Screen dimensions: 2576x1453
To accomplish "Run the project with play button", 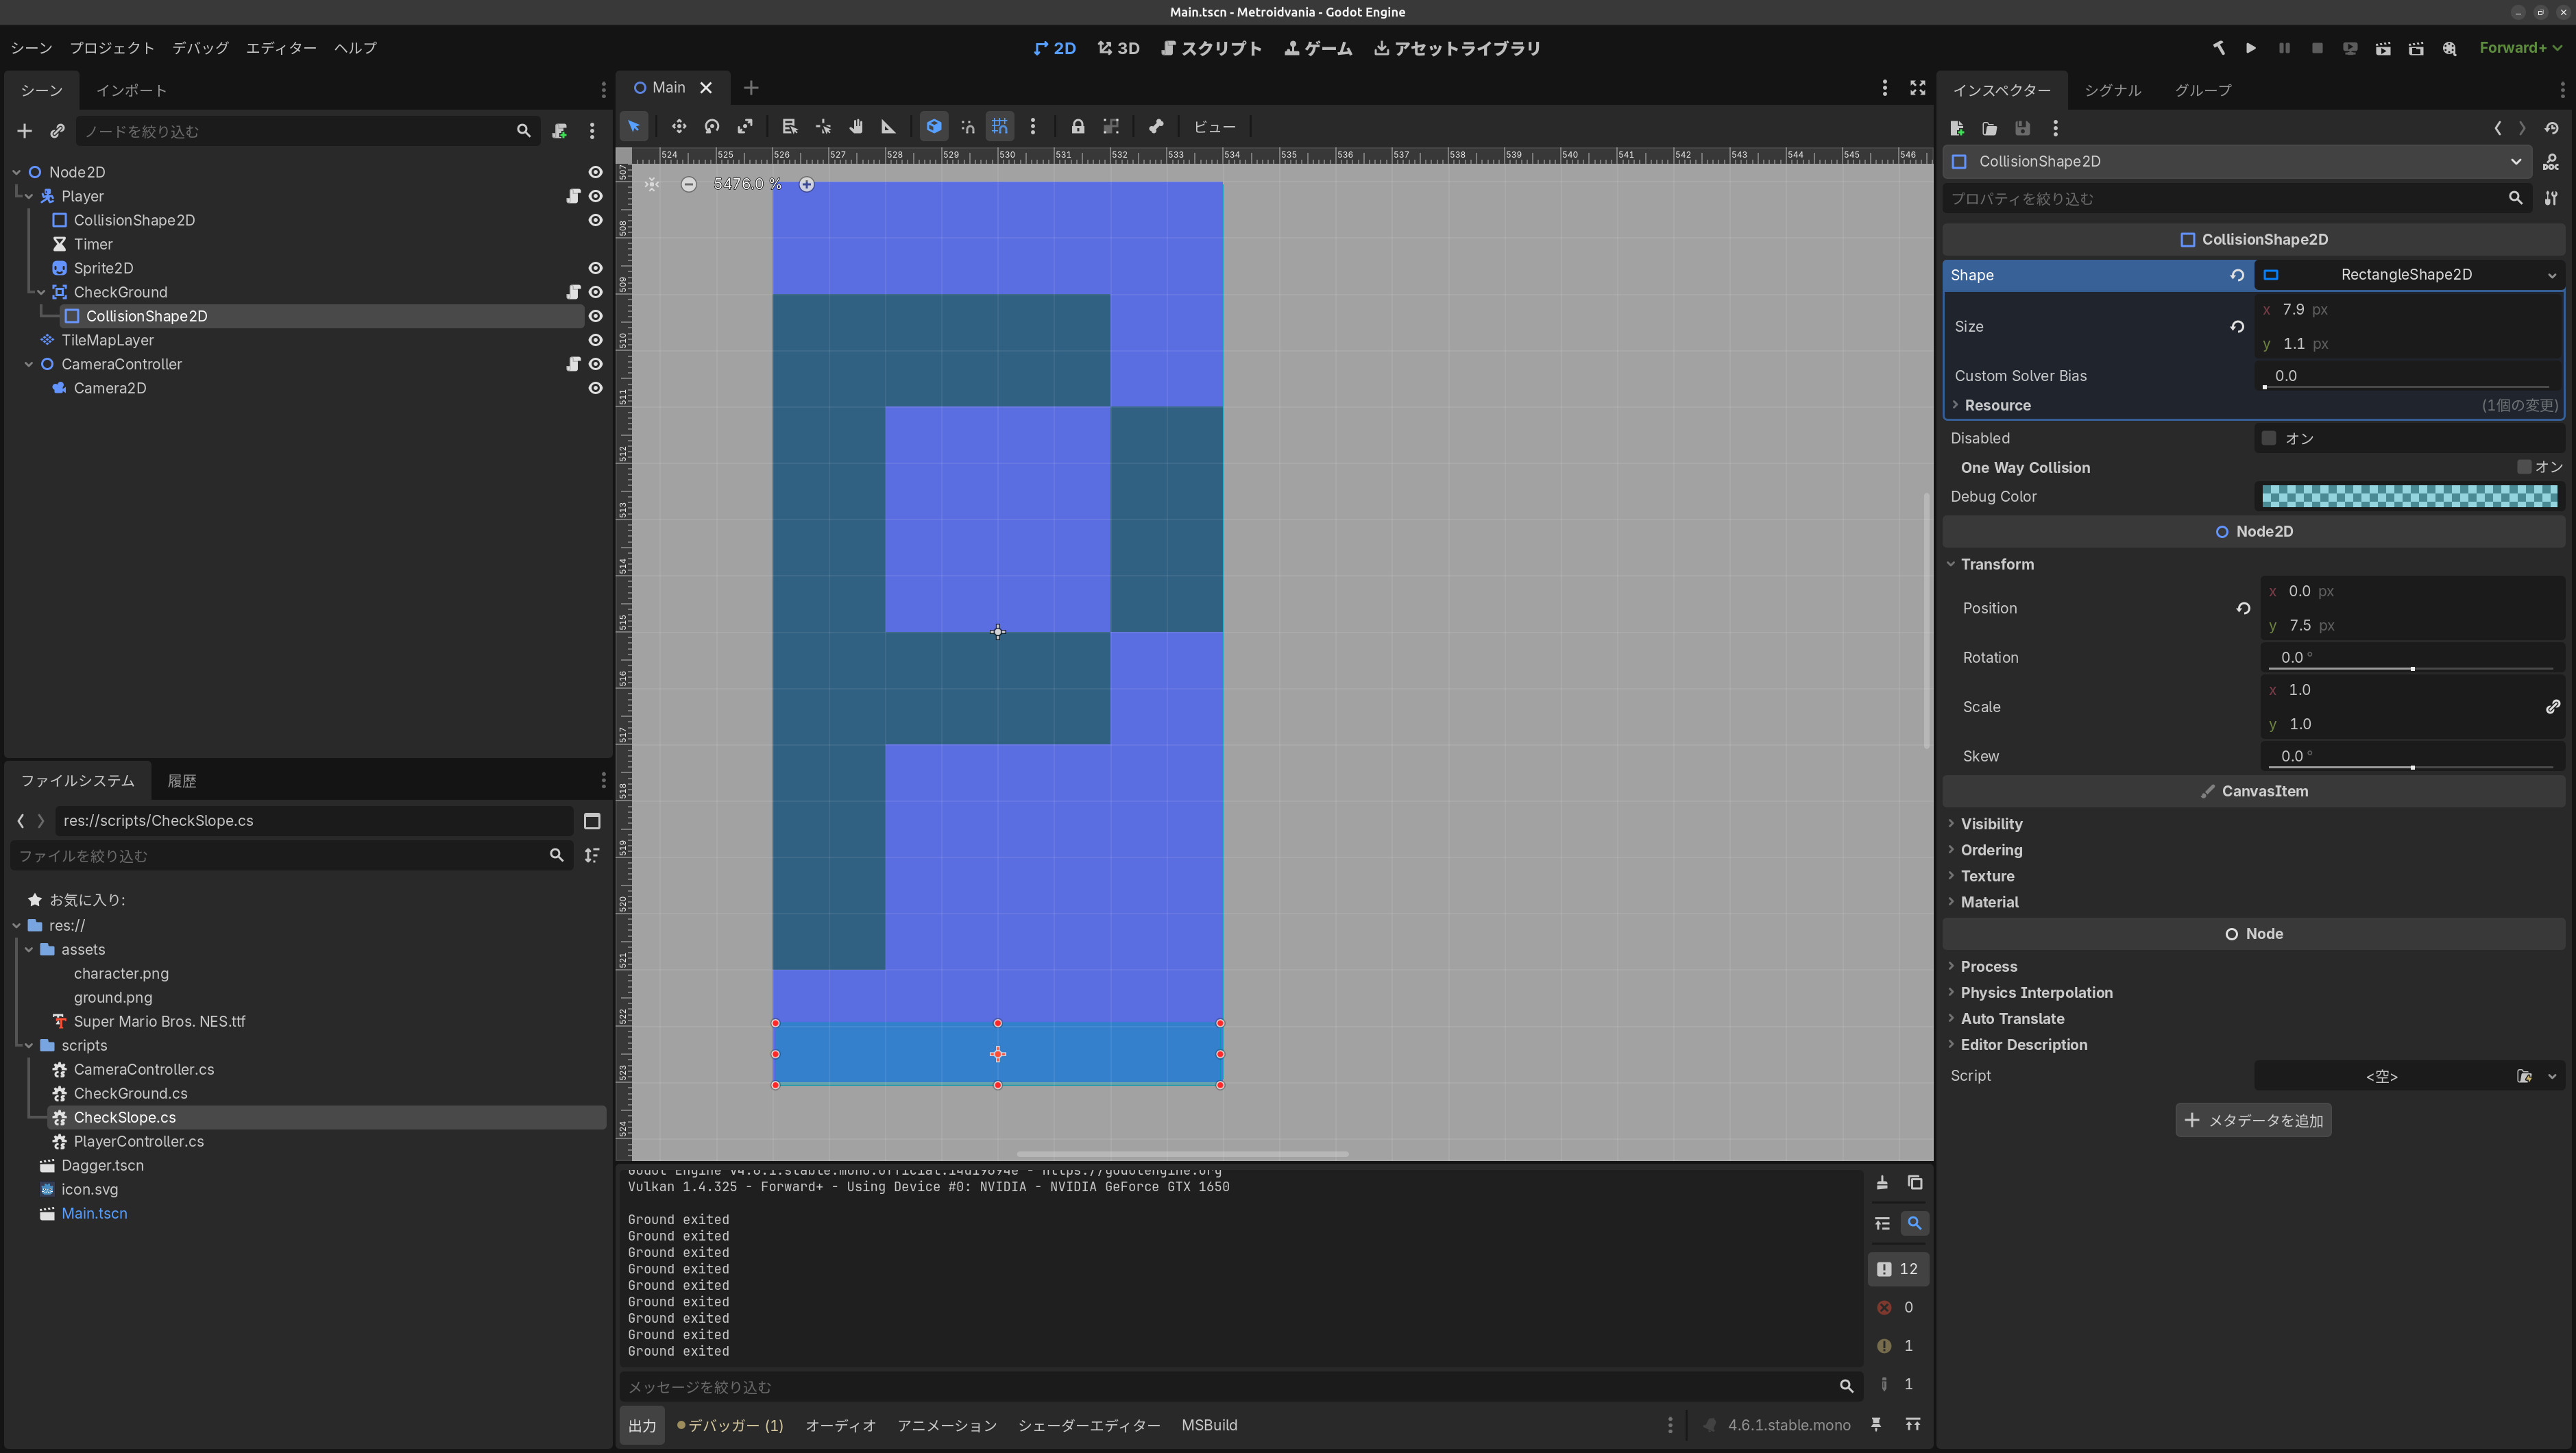I will pos(2250,48).
